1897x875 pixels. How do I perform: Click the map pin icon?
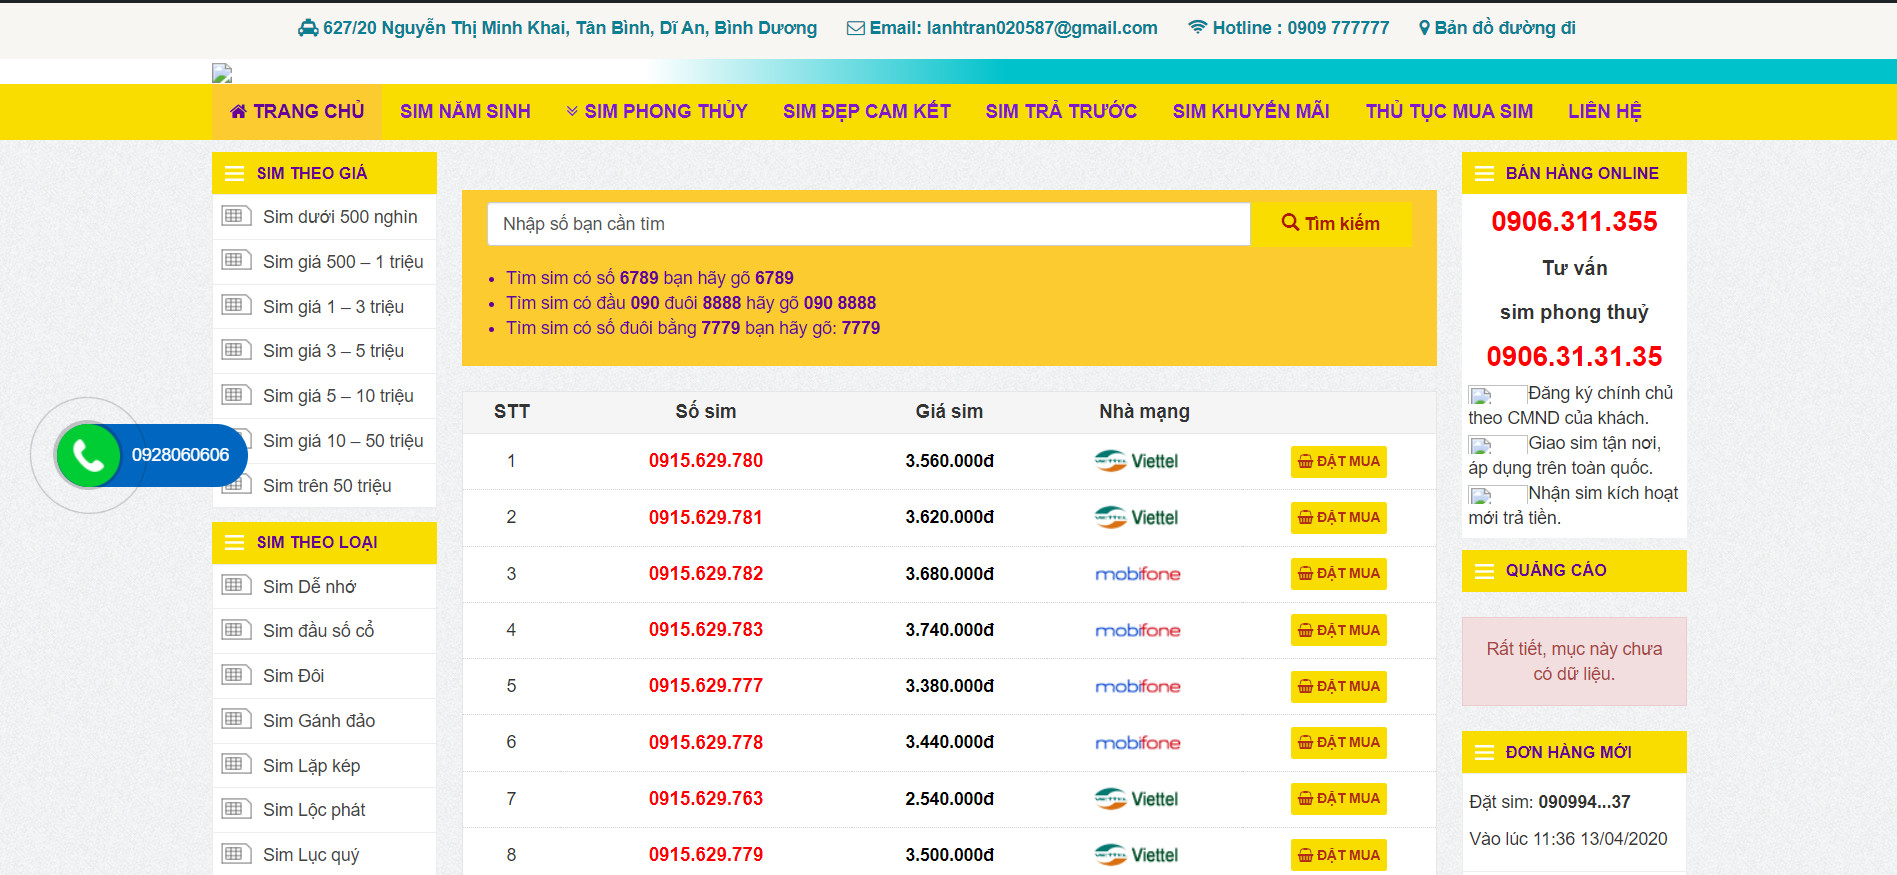click(x=1424, y=28)
